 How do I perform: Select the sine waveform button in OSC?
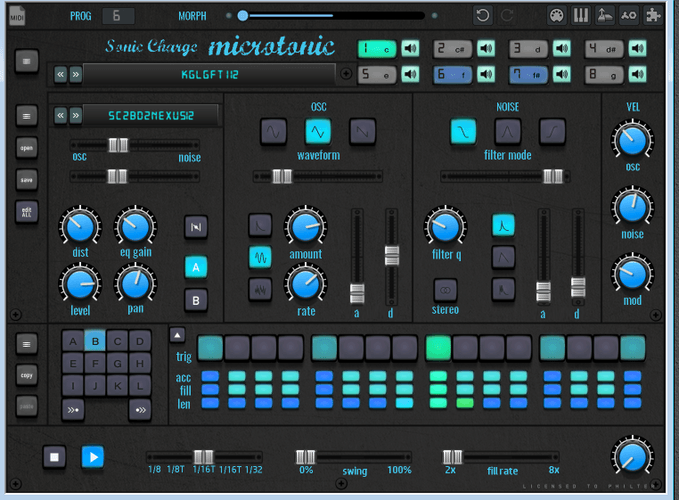coord(318,131)
